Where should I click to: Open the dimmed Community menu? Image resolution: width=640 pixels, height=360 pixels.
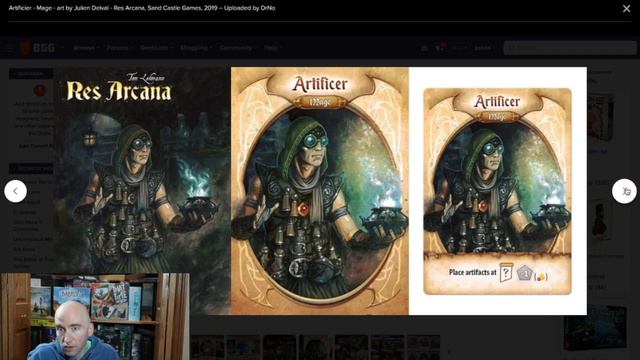coord(238,48)
